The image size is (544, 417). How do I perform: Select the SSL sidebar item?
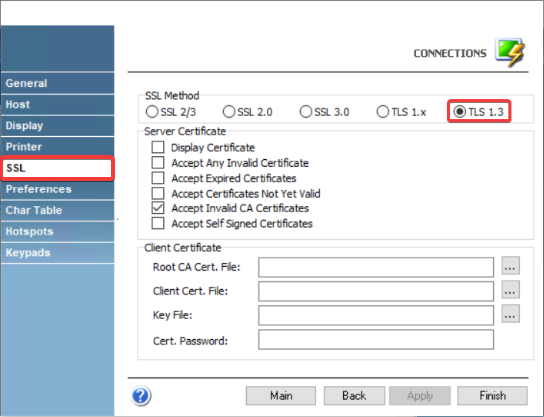tap(57, 168)
